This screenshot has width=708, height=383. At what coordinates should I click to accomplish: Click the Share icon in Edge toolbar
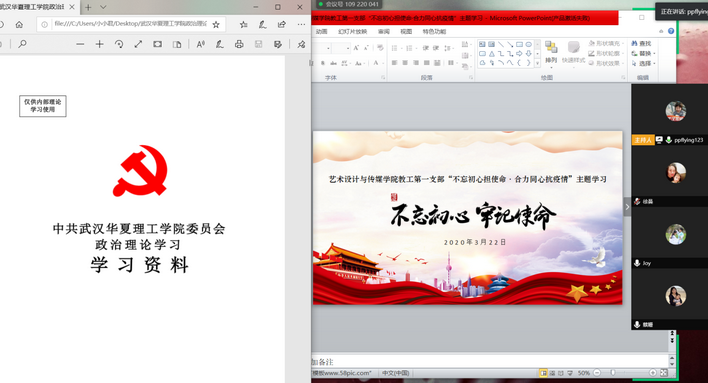pos(282,24)
